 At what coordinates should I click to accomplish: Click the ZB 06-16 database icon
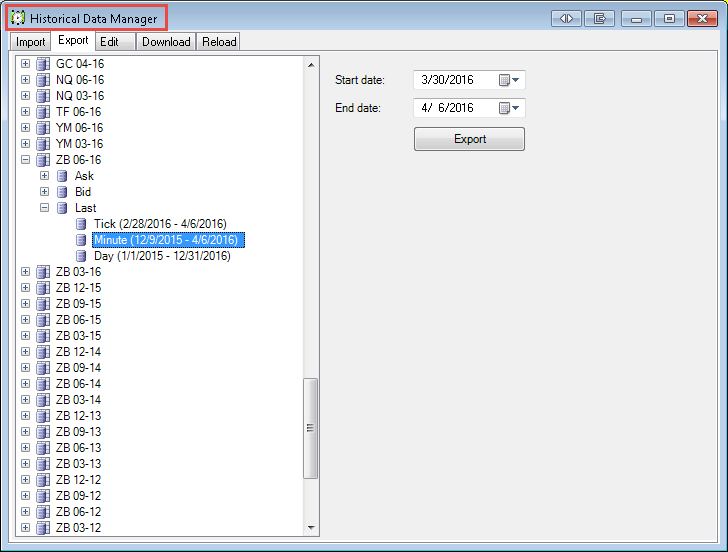[43, 160]
